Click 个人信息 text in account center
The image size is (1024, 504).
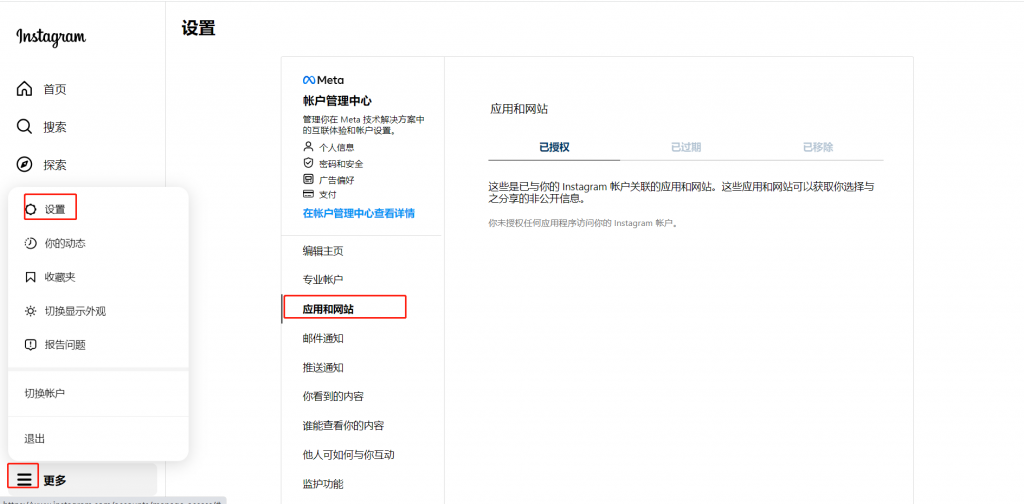click(x=336, y=148)
